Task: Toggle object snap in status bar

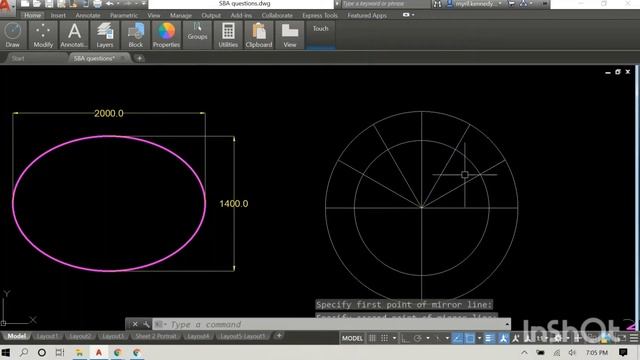Action: tap(470, 338)
